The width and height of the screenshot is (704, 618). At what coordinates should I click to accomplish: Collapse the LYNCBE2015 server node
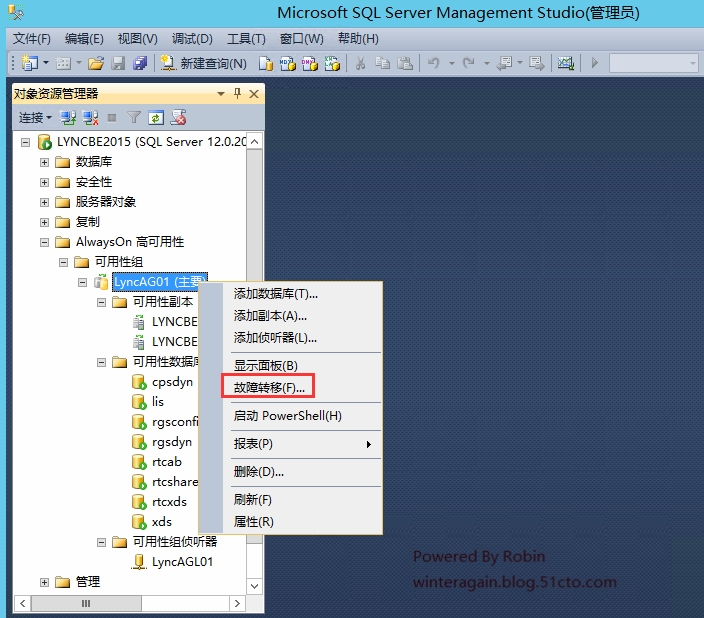(26, 142)
